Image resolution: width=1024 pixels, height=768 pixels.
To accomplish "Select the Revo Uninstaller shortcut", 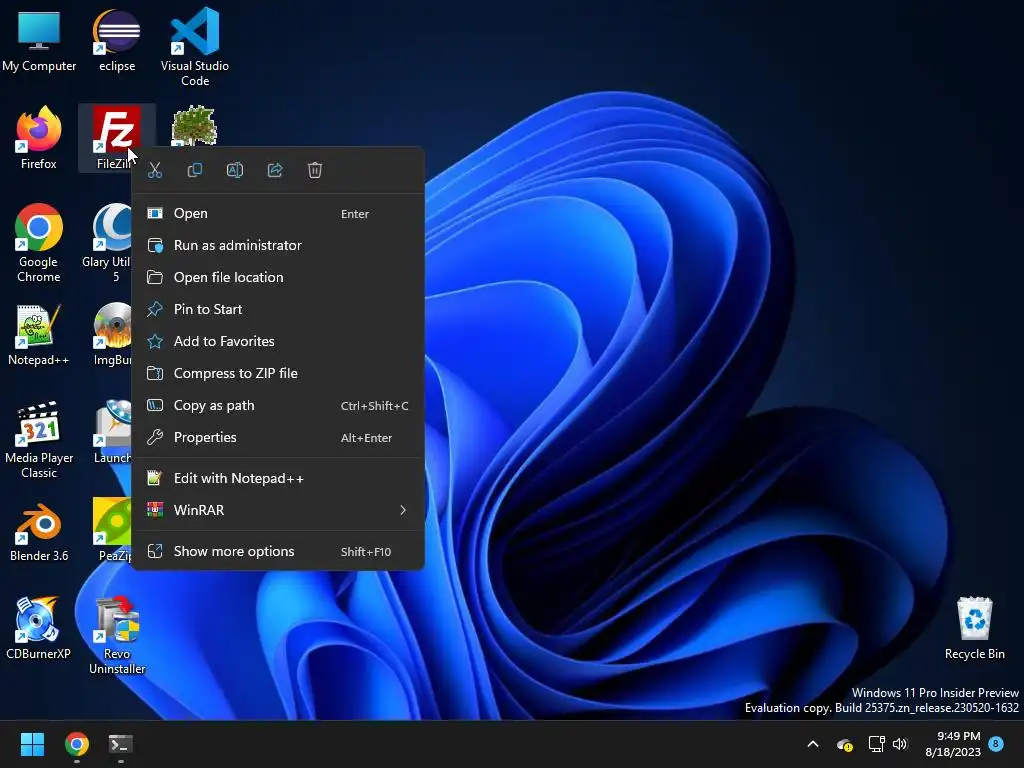I will (117, 635).
